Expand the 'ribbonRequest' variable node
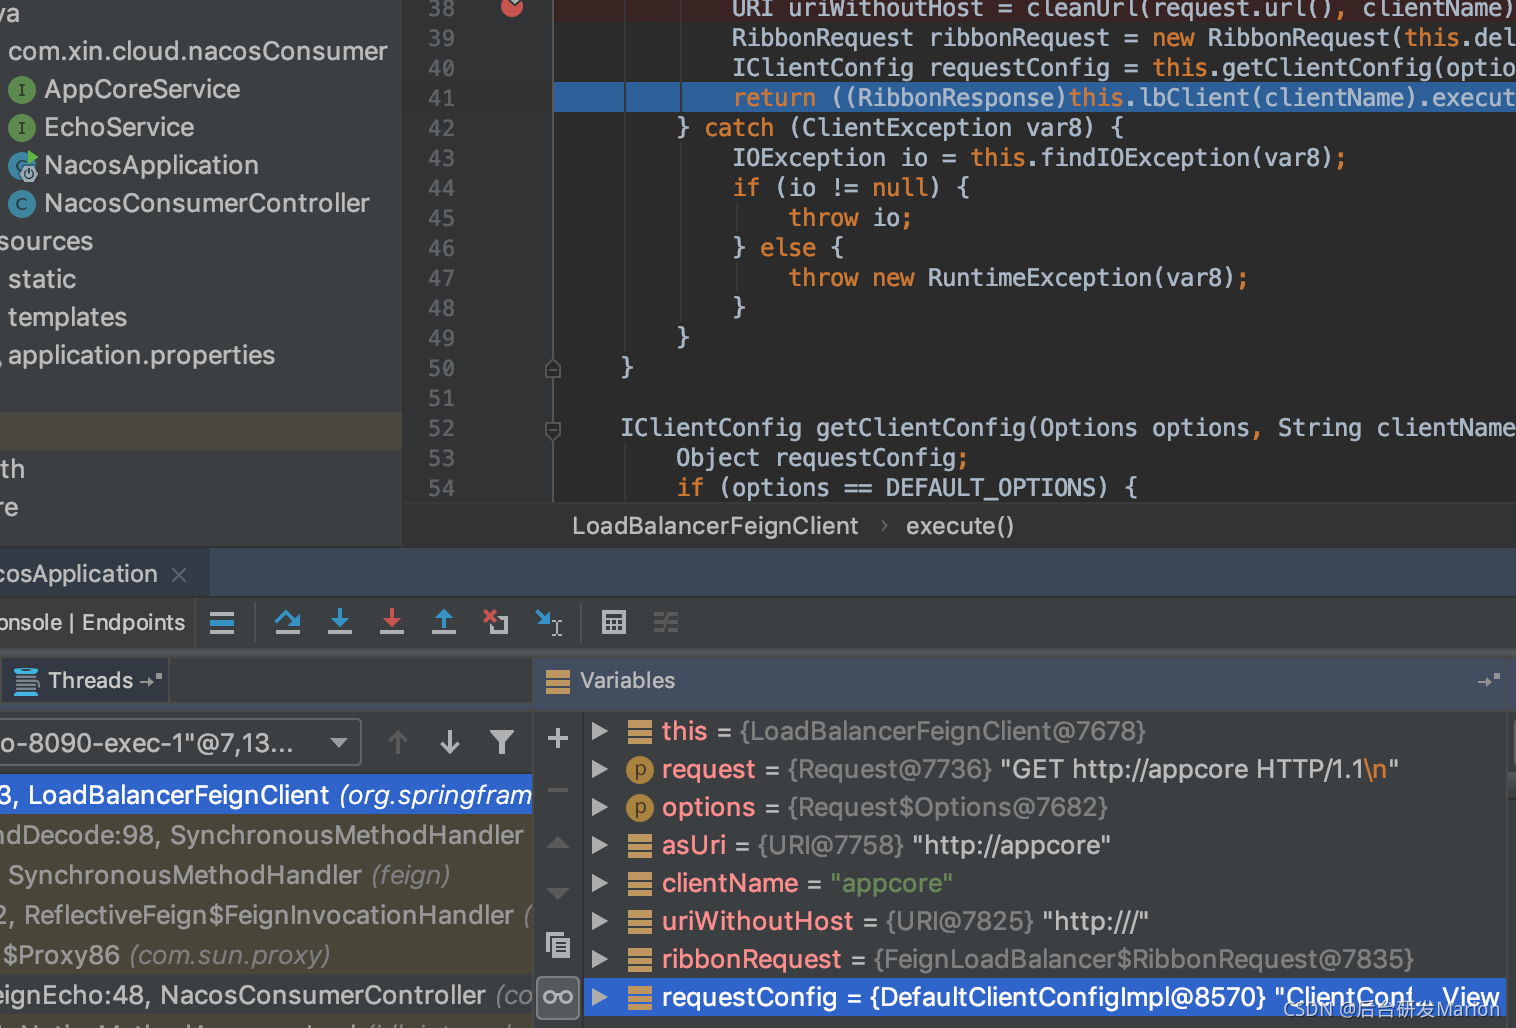 click(x=600, y=959)
